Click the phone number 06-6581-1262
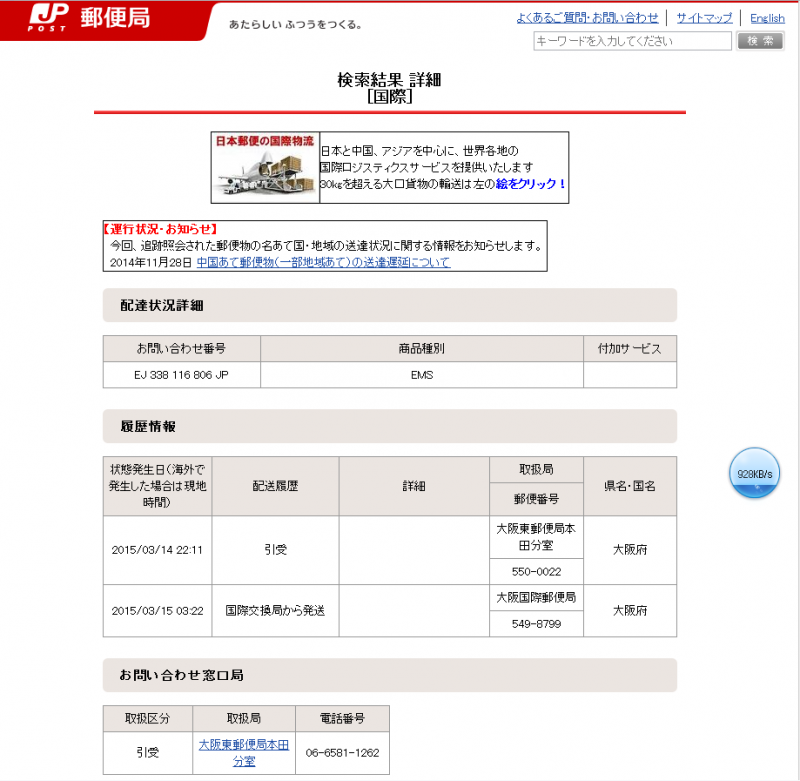The width and height of the screenshot is (800, 781). tap(342, 753)
